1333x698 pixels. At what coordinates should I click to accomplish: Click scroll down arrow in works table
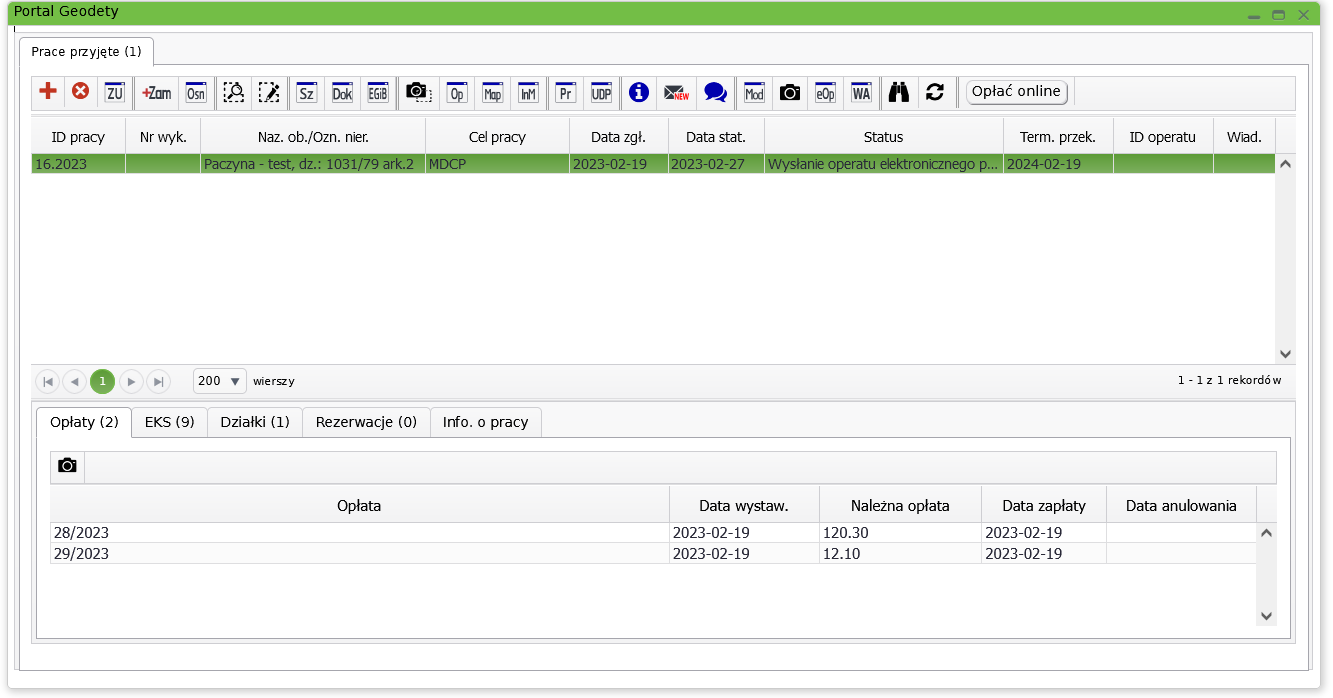pos(1286,354)
